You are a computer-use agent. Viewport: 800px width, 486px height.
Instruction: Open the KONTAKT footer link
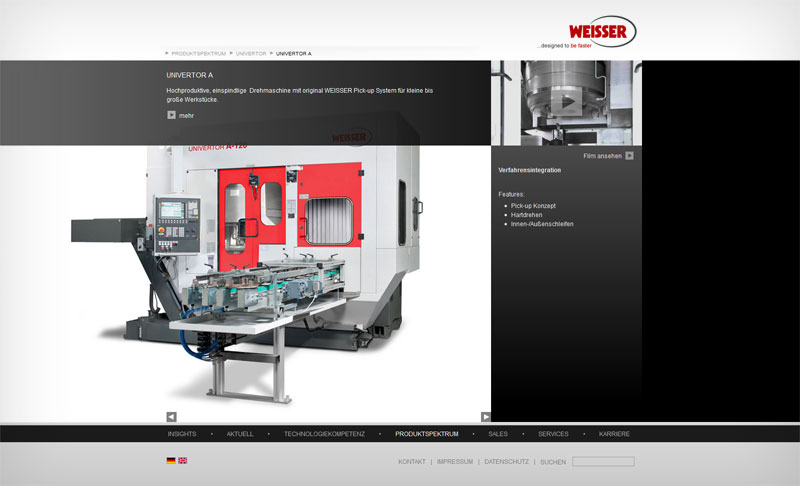click(x=412, y=462)
